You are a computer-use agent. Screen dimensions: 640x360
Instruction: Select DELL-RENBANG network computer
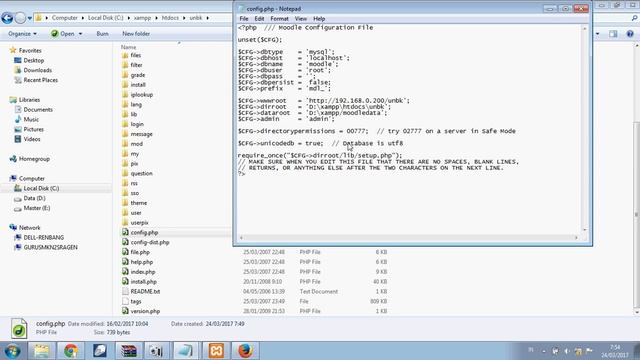[44, 237]
